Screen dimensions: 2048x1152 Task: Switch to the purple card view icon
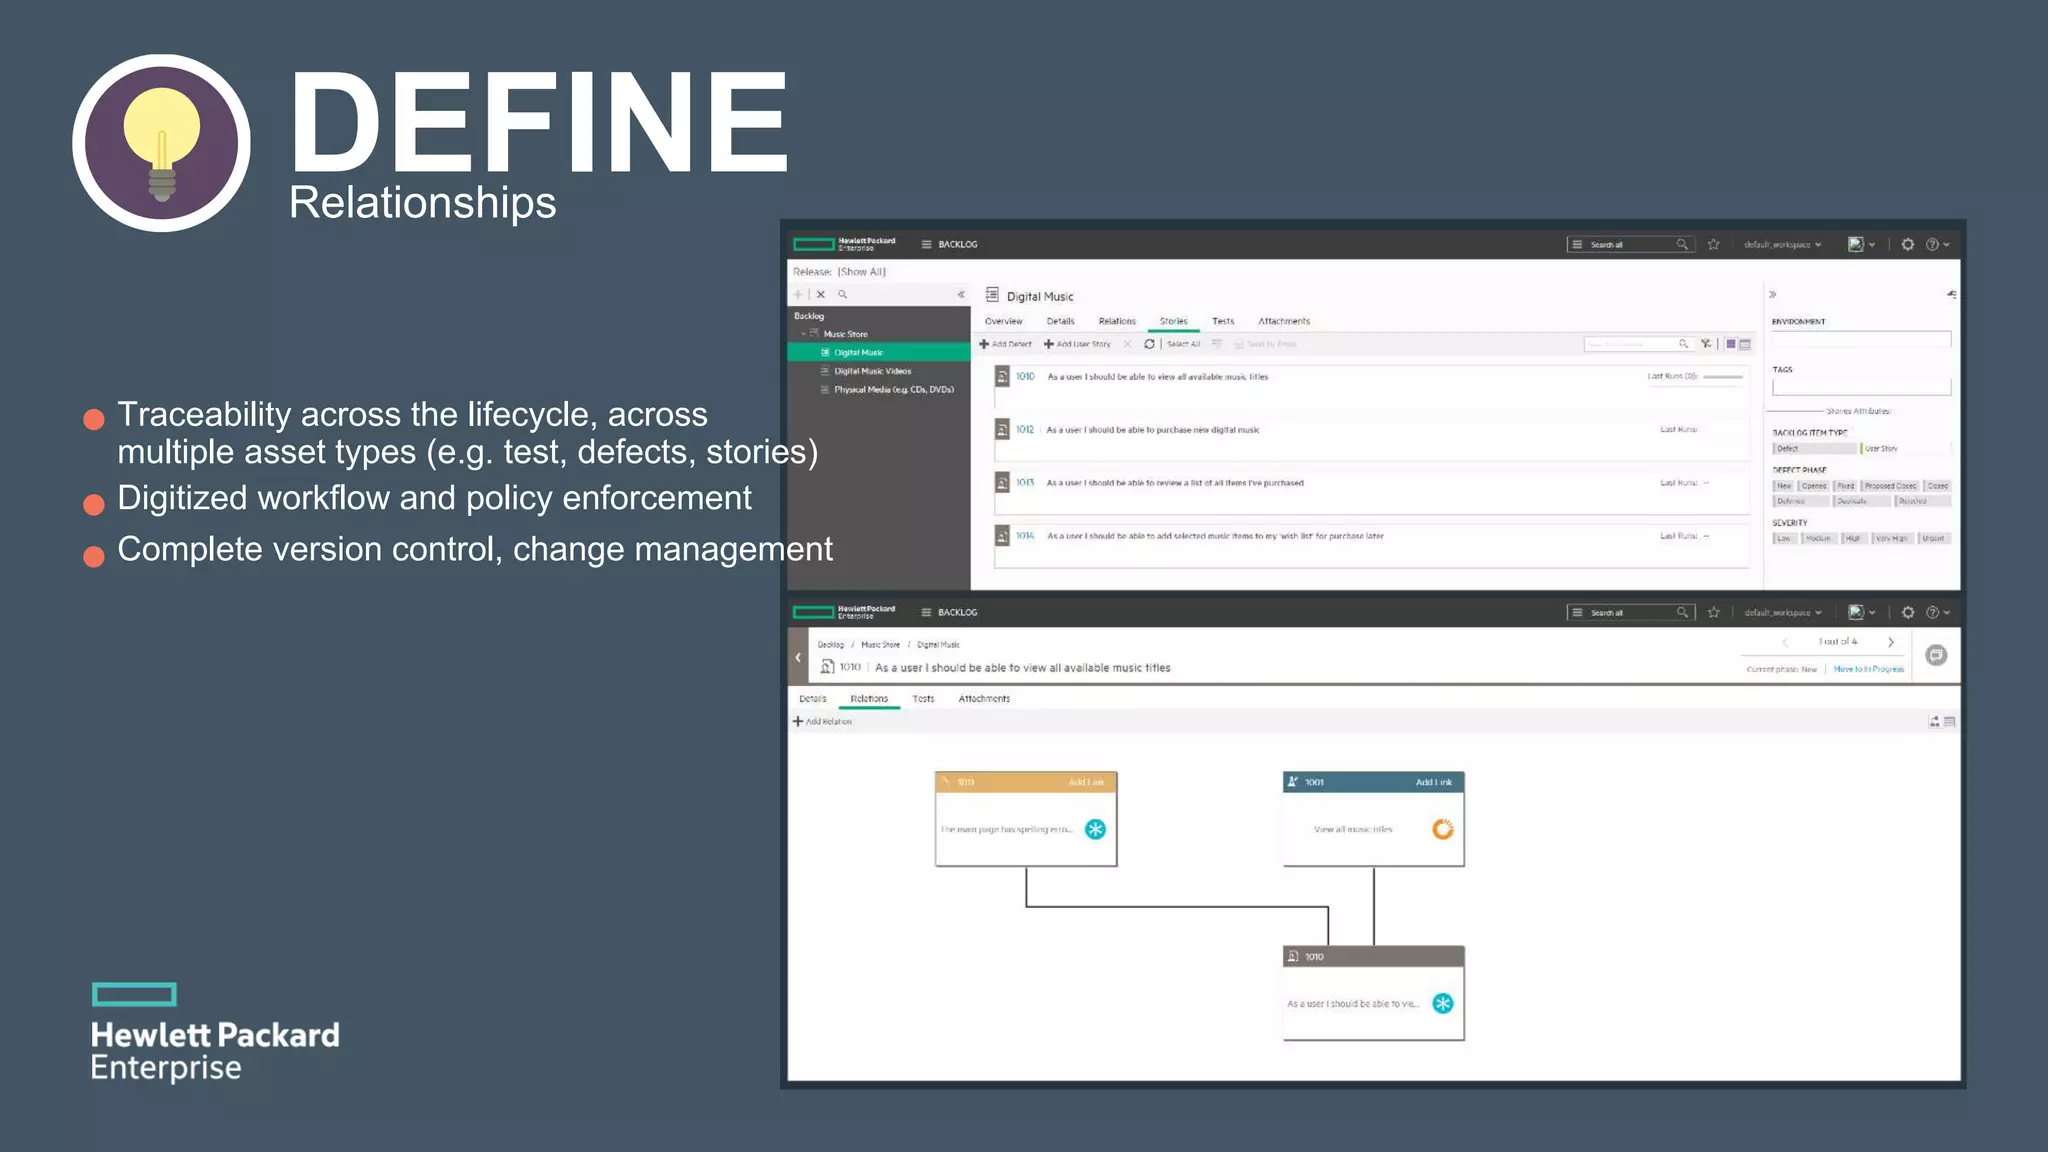click(1731, 344)
